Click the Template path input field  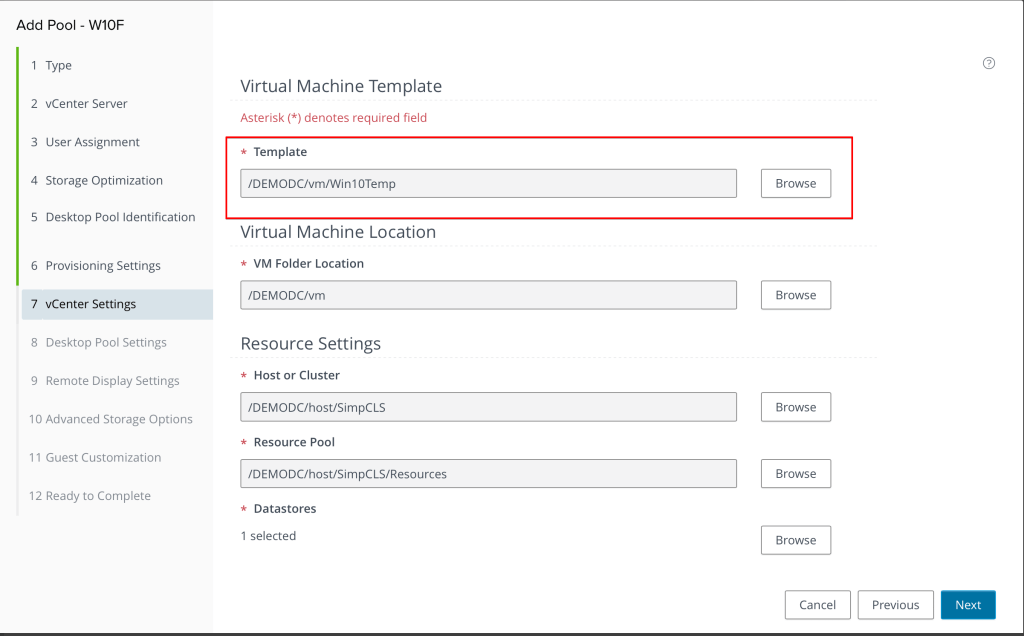[x=488, y=184]
